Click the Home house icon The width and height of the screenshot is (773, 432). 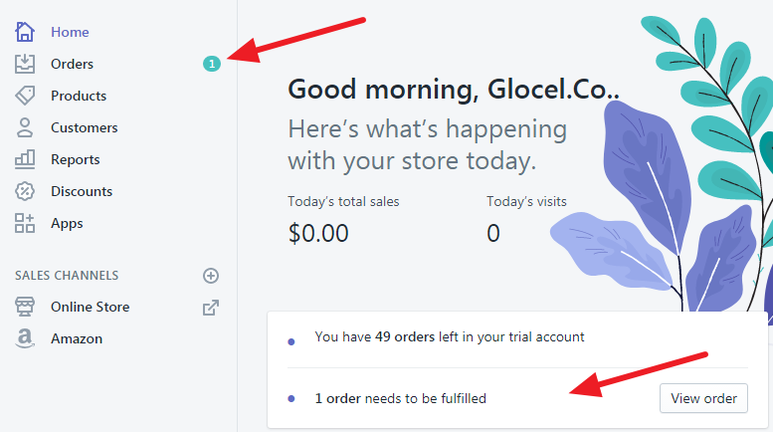tap(25, 32)
